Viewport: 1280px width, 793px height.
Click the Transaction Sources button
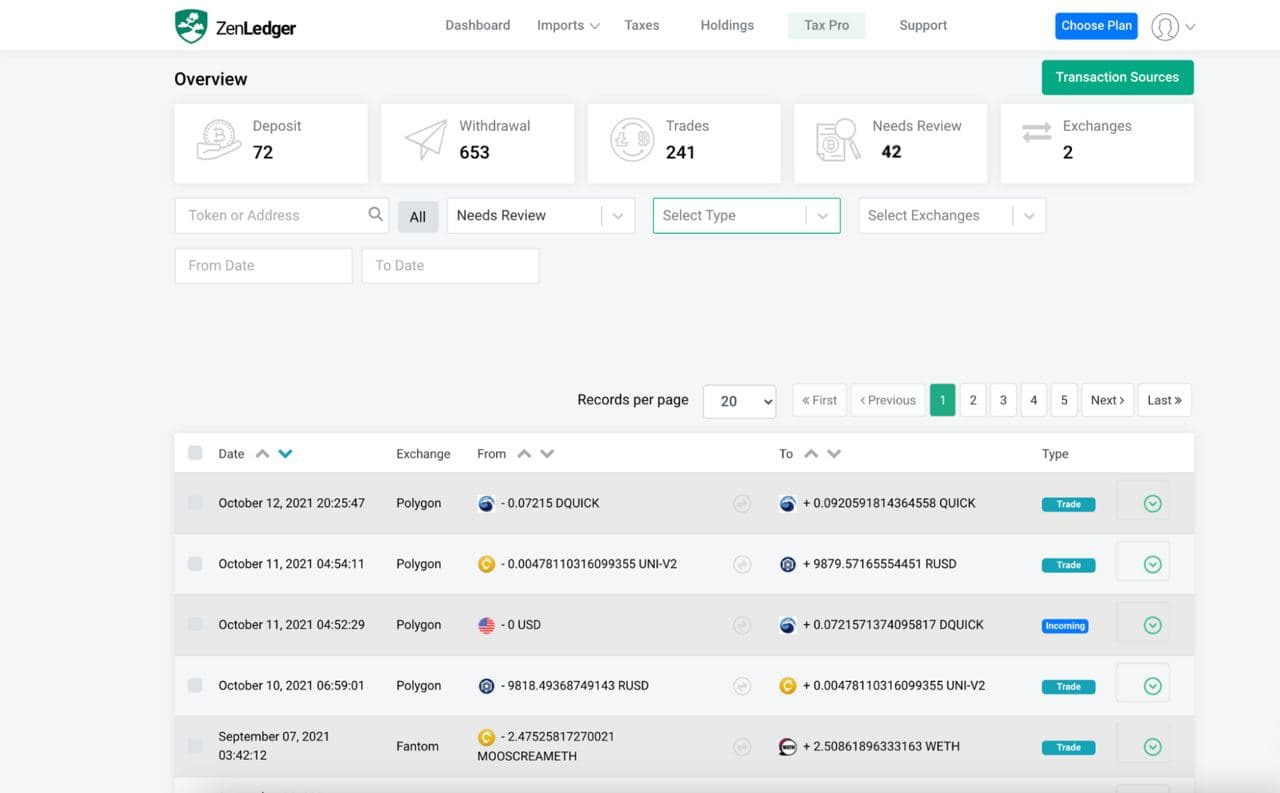[1117, 77]
